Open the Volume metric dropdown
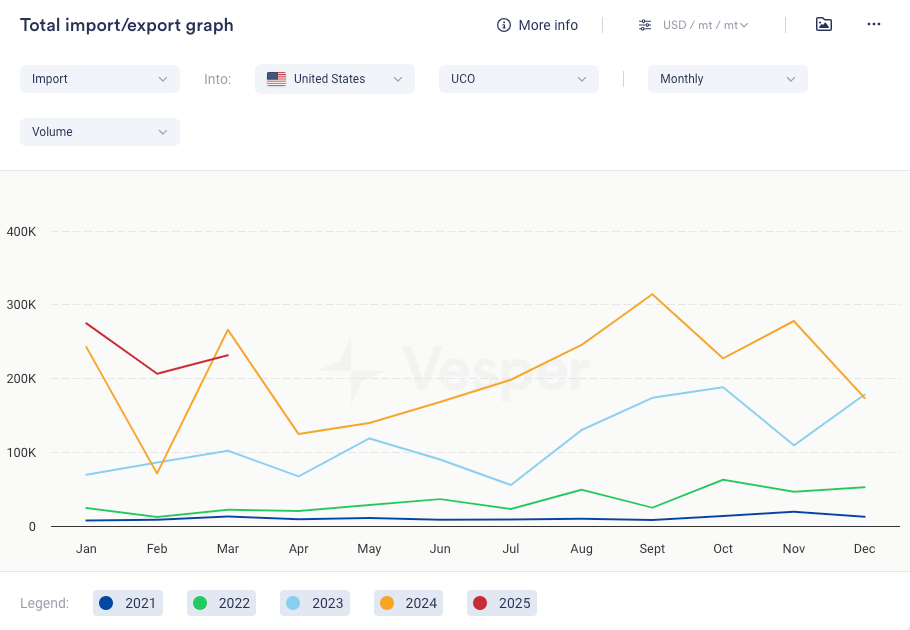Image resolution: width=910 pixels, height=630 pixels. tap(100, 132)
